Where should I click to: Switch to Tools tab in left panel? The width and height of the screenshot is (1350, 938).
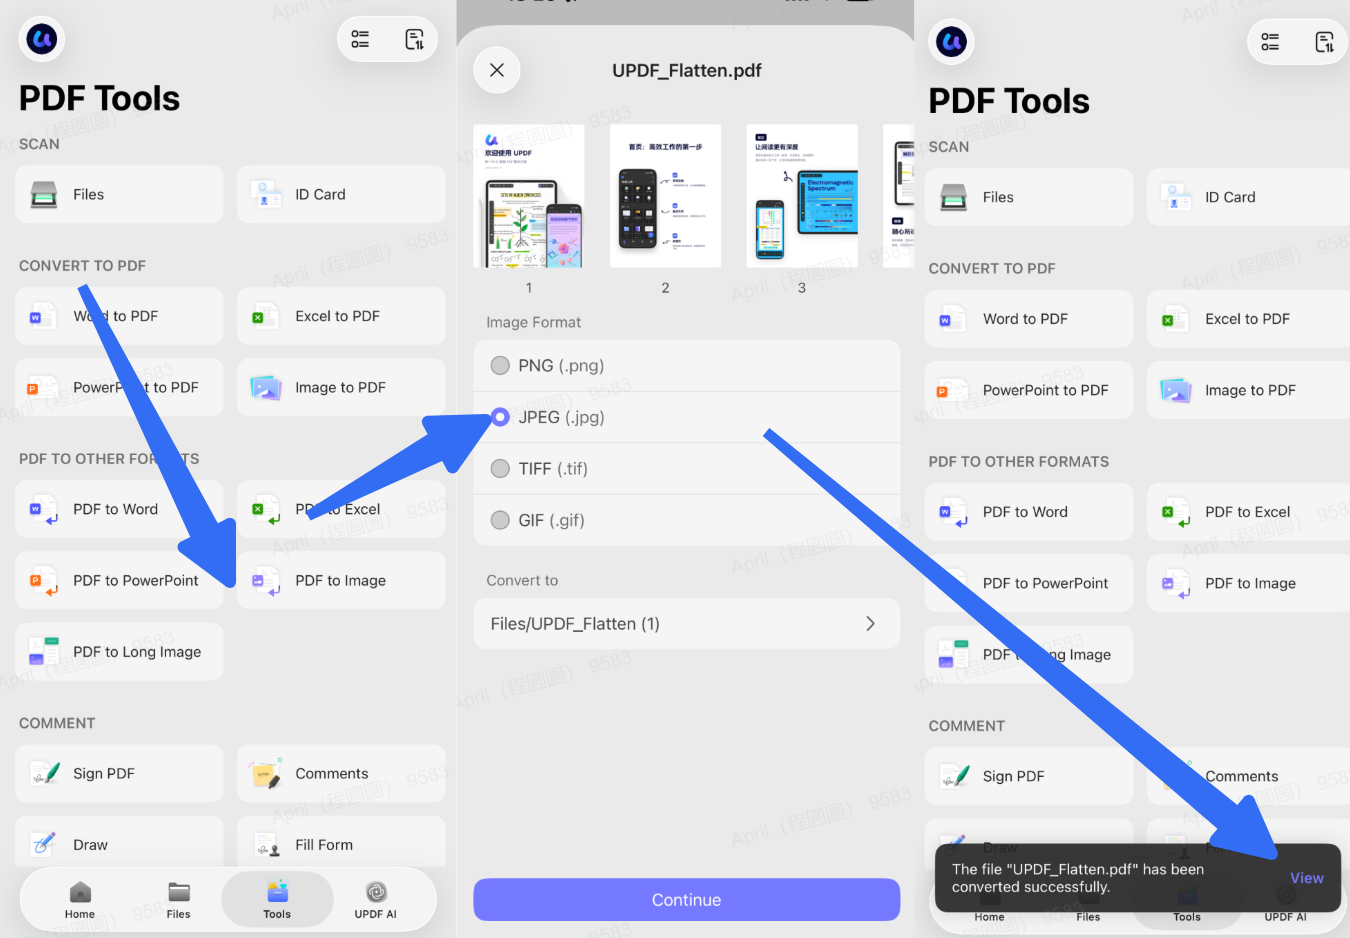click(277, 900)
